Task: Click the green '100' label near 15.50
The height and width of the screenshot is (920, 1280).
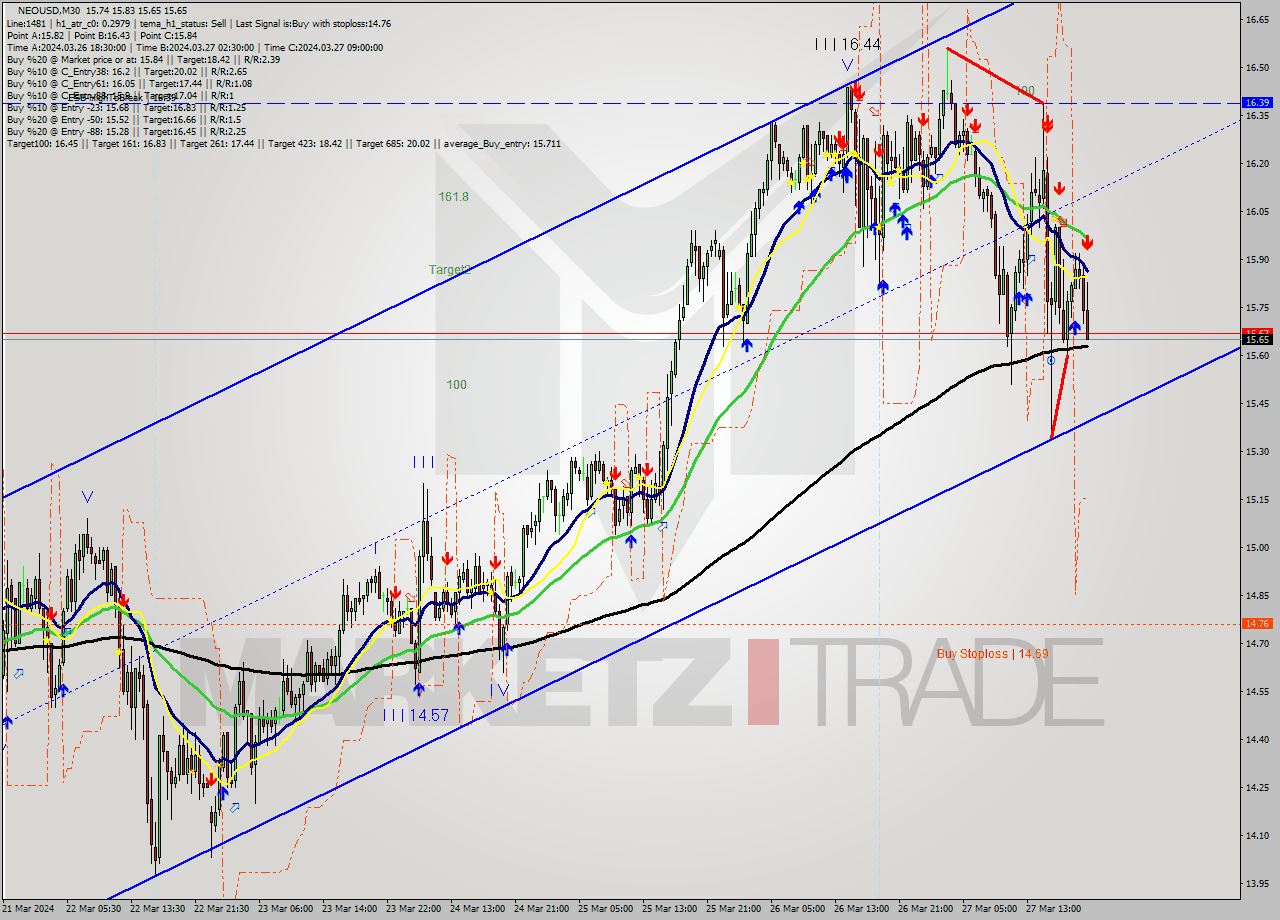Action: [x=456, y=384]
